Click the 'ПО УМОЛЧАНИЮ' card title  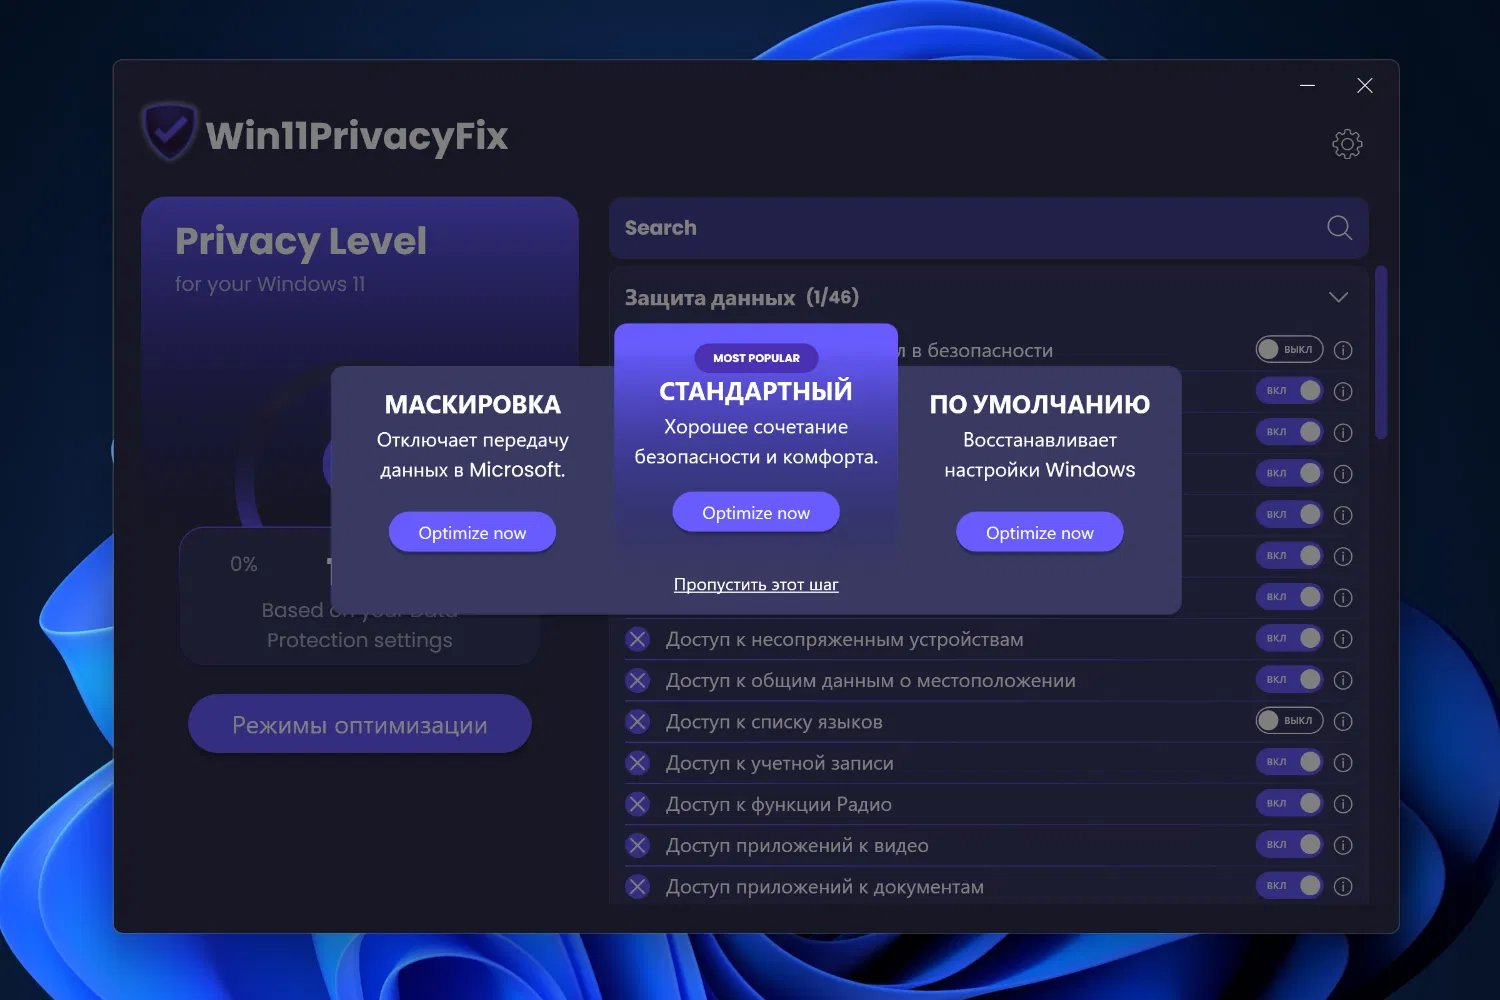click(1040, 405)
